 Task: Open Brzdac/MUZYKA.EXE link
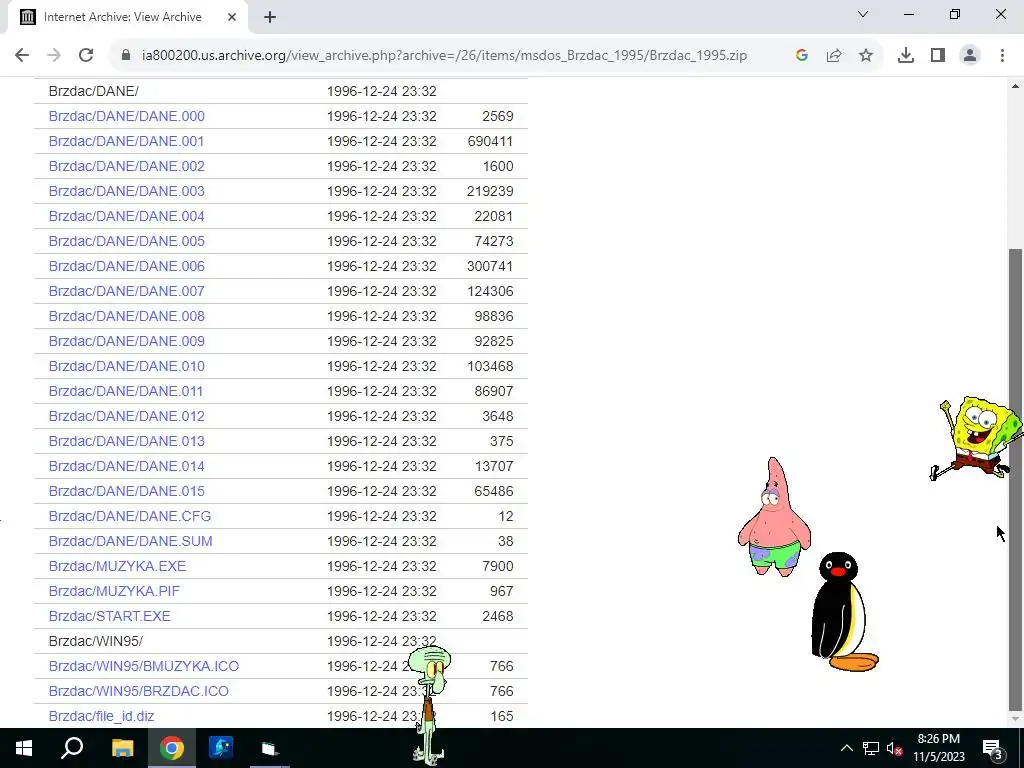coord(118,566)
